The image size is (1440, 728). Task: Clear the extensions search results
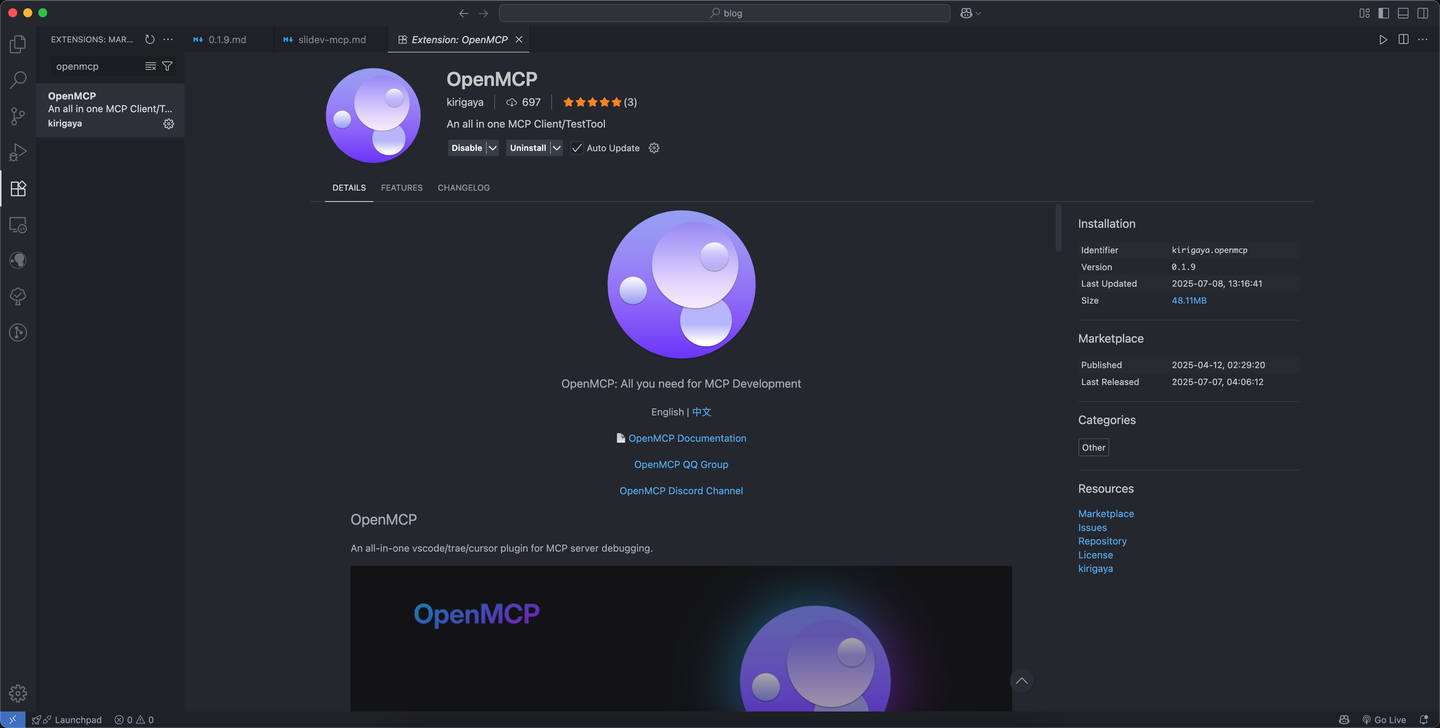point(150,66)
